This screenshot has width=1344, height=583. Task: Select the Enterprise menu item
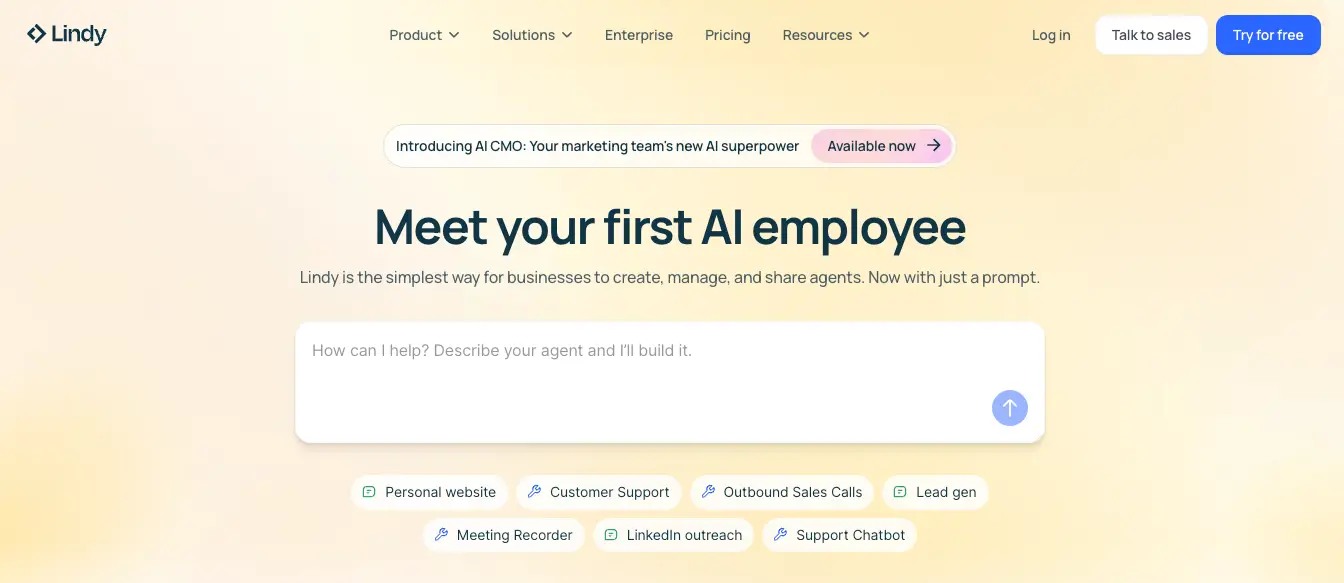[638, 35]
